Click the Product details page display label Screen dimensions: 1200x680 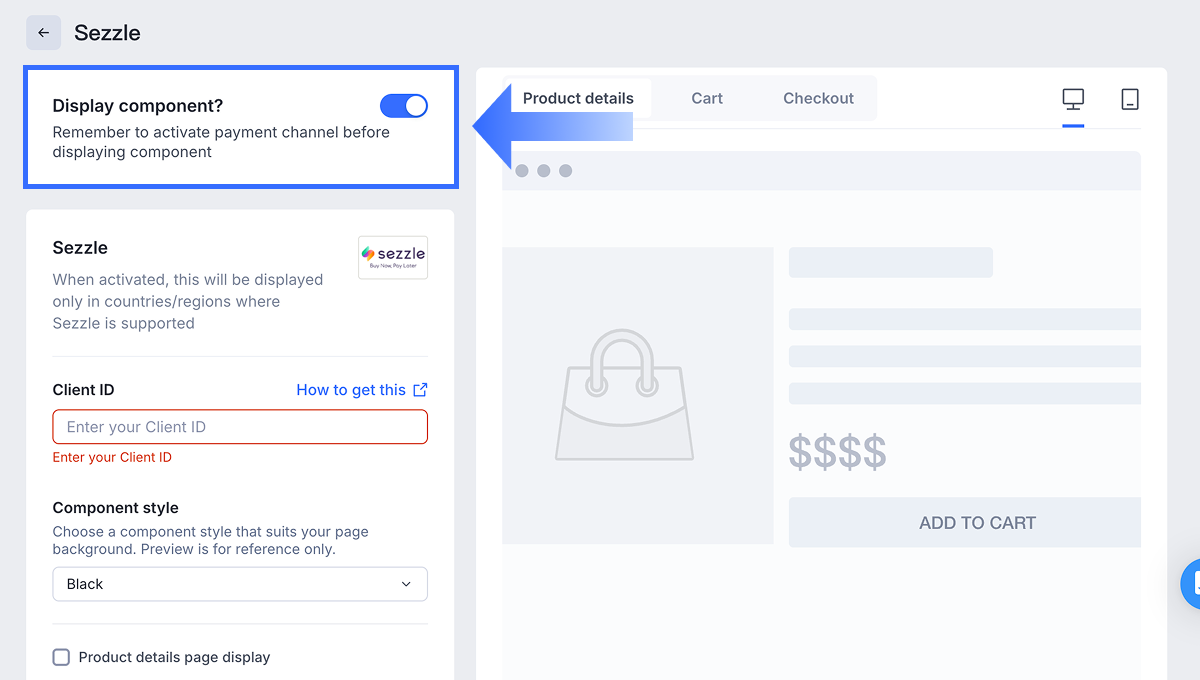click(x=174, y=657)
